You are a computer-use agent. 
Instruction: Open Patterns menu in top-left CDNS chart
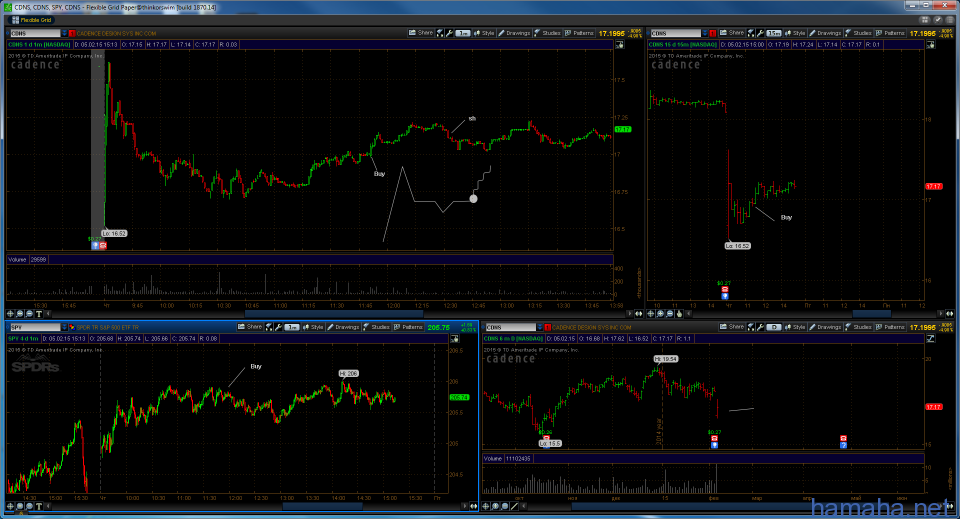pos(579,33)
